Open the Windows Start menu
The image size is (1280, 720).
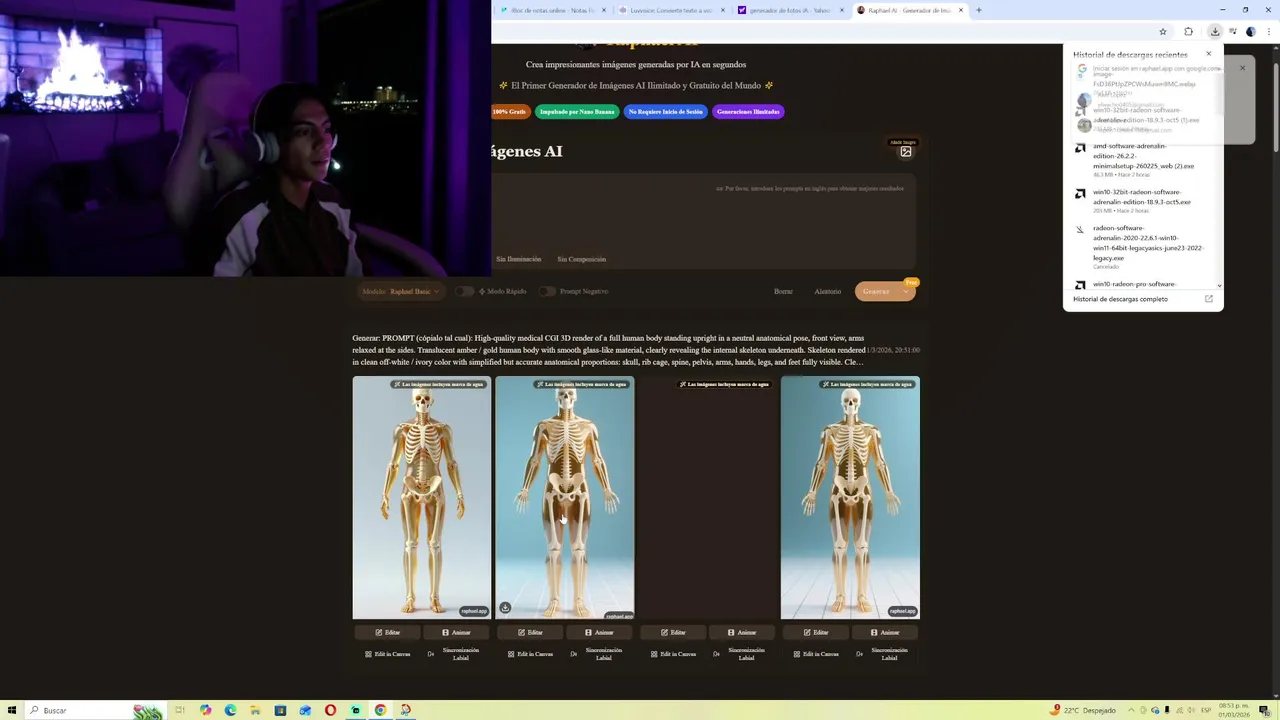(11, 710)
